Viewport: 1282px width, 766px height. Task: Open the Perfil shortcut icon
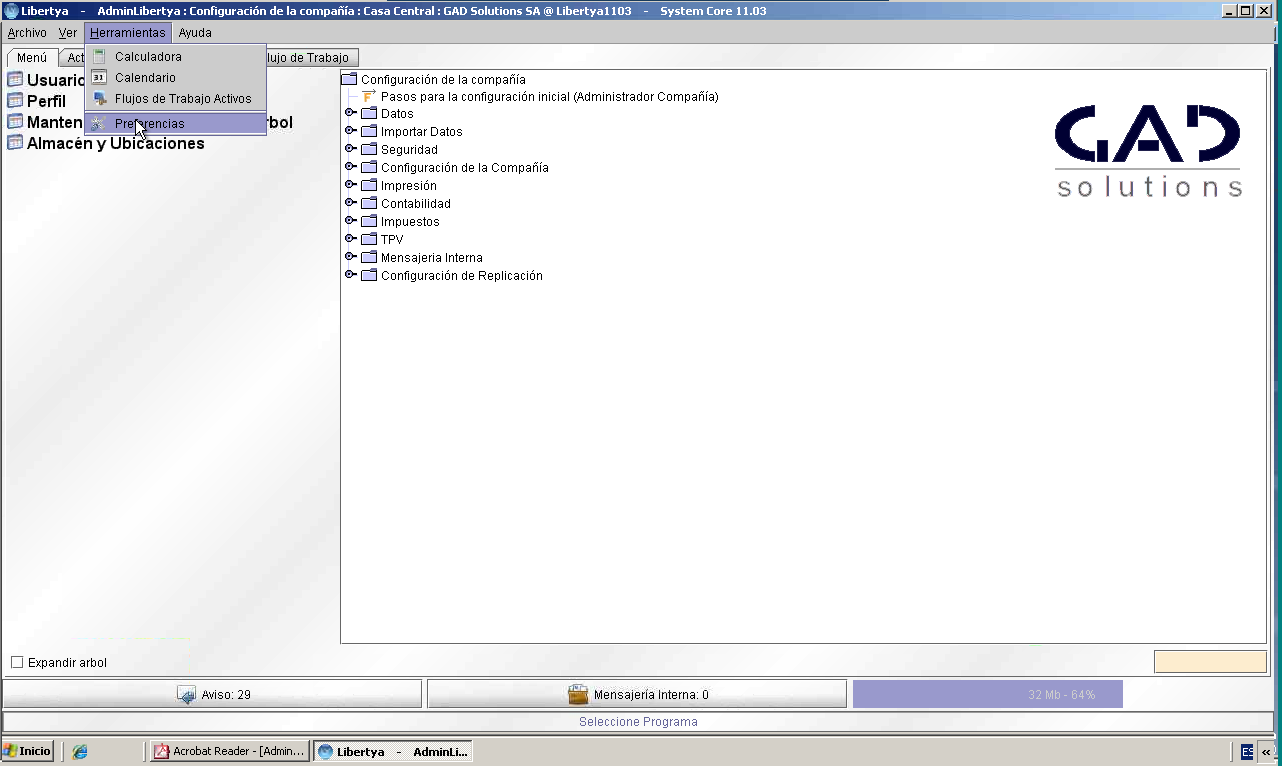[x=15, y=101]
